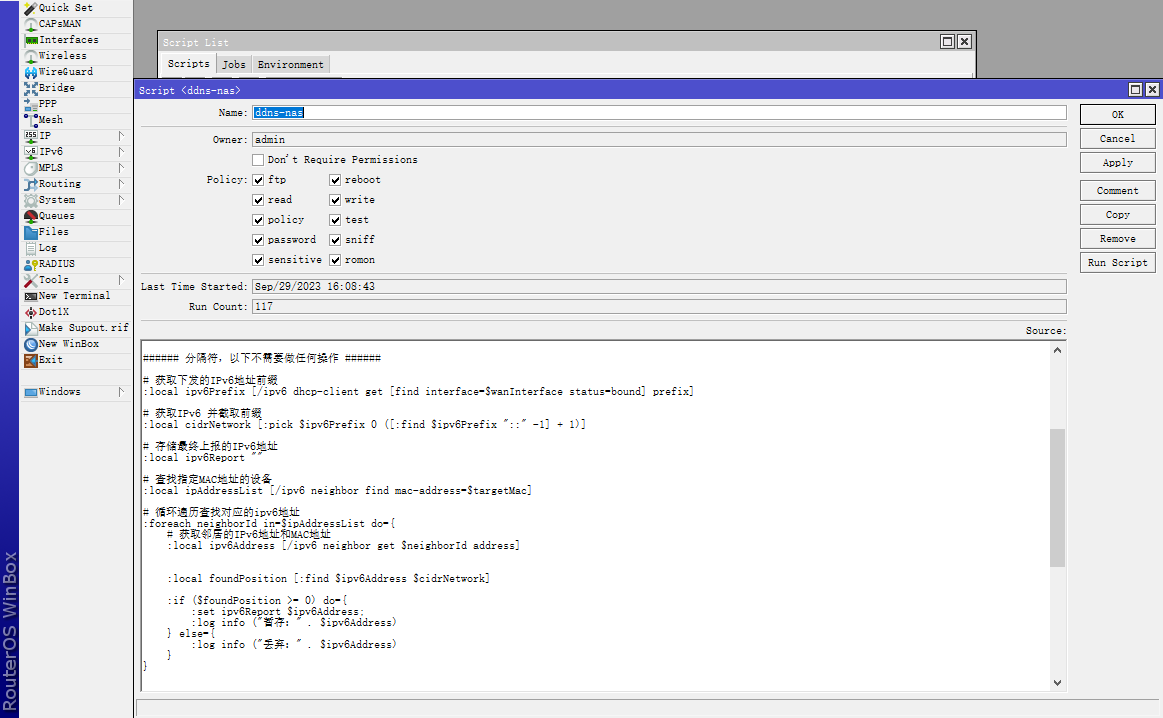Viewport: 1163px width, 718px height.
Task: Switch to Scripts tab in Script List
Action: (188, 64)
